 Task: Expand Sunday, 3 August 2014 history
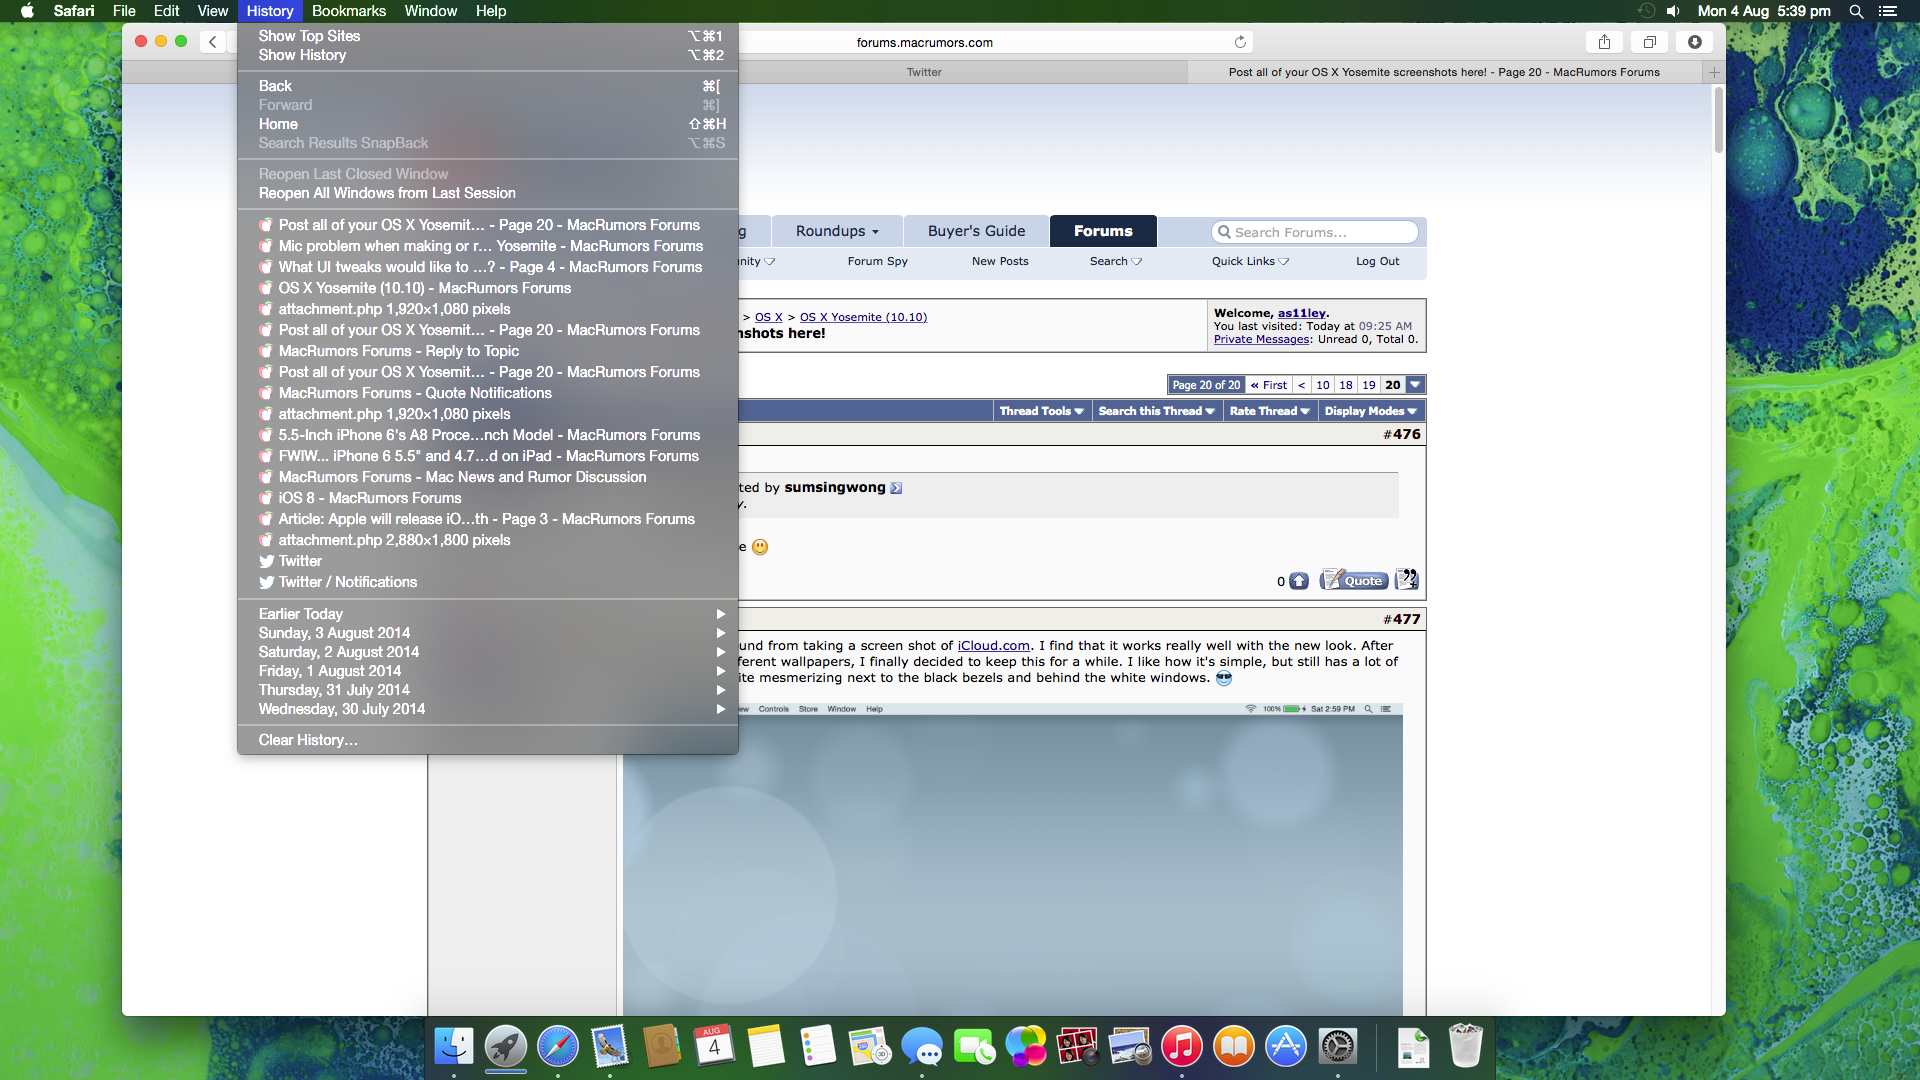(x=488, y=633)
